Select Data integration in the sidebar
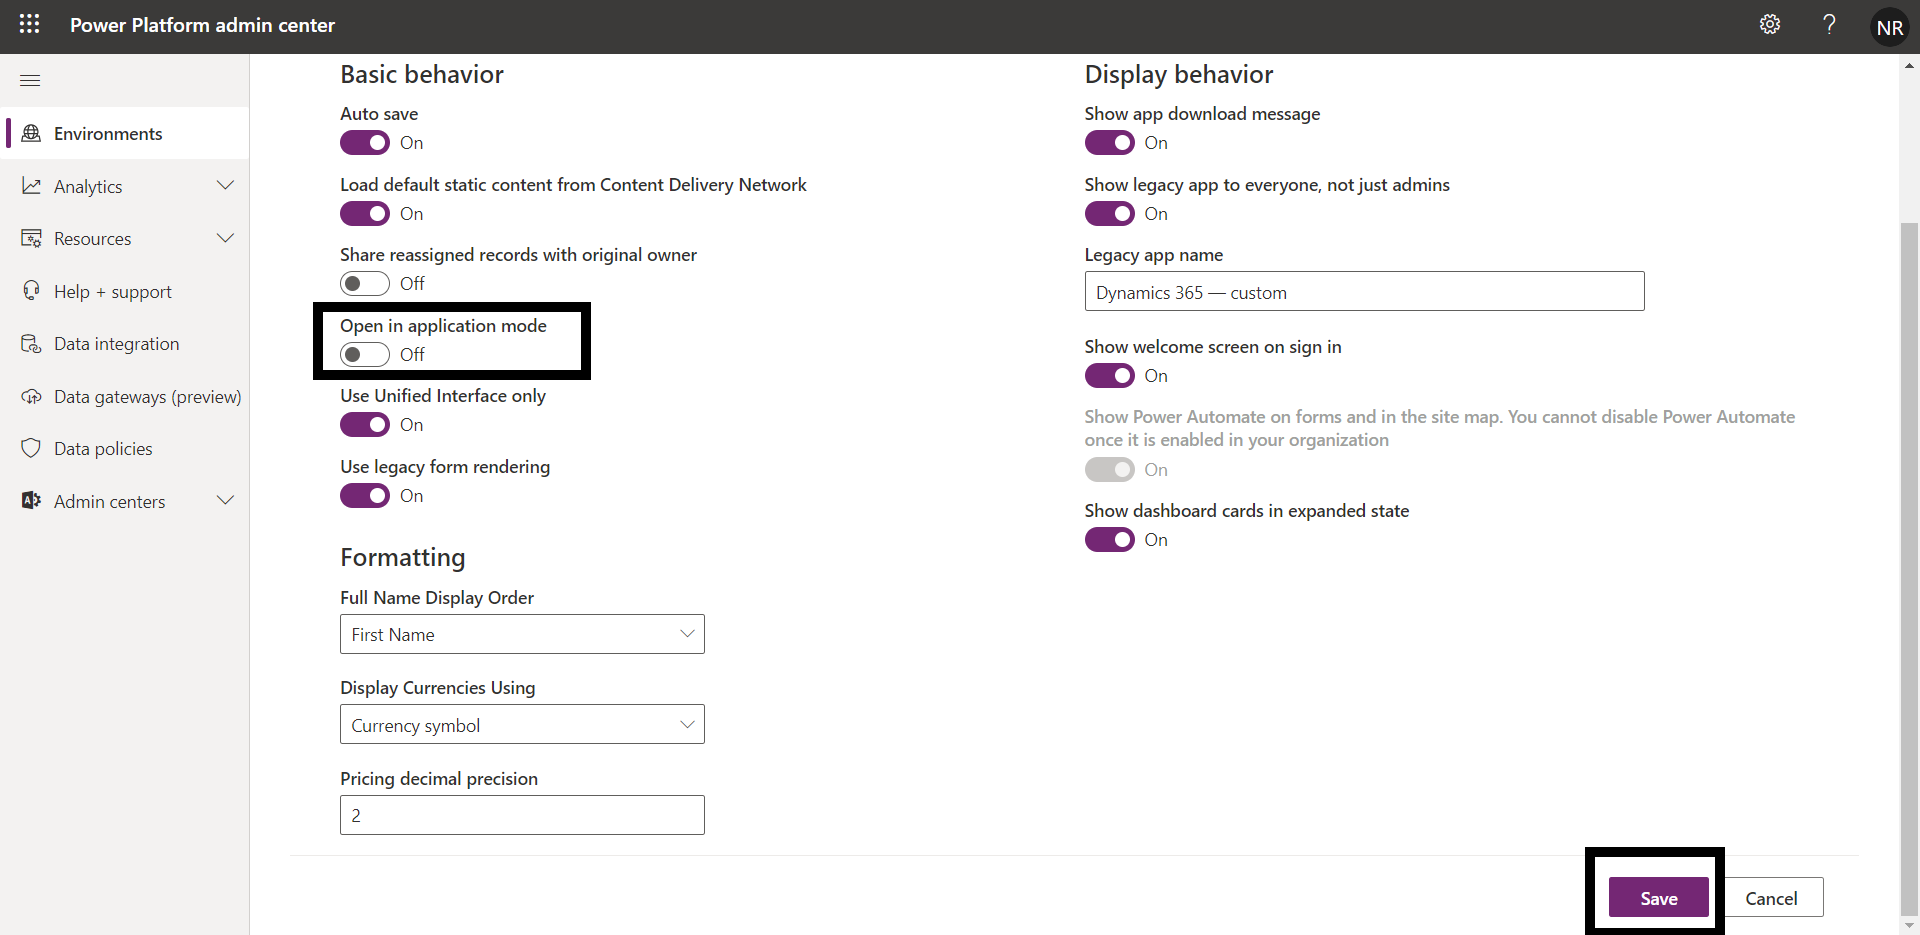Viewport: 1920px width, 935px height. [x=116, y=343]
